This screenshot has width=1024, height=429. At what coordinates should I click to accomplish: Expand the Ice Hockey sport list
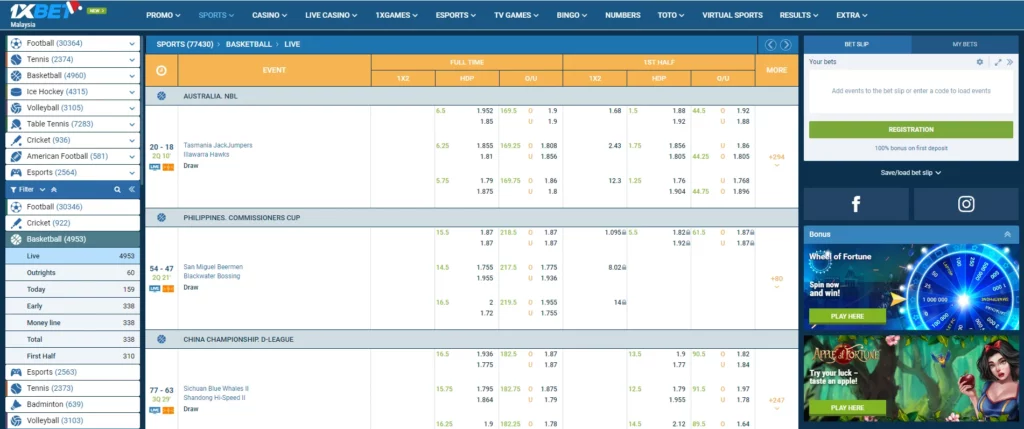coord(132,92)
